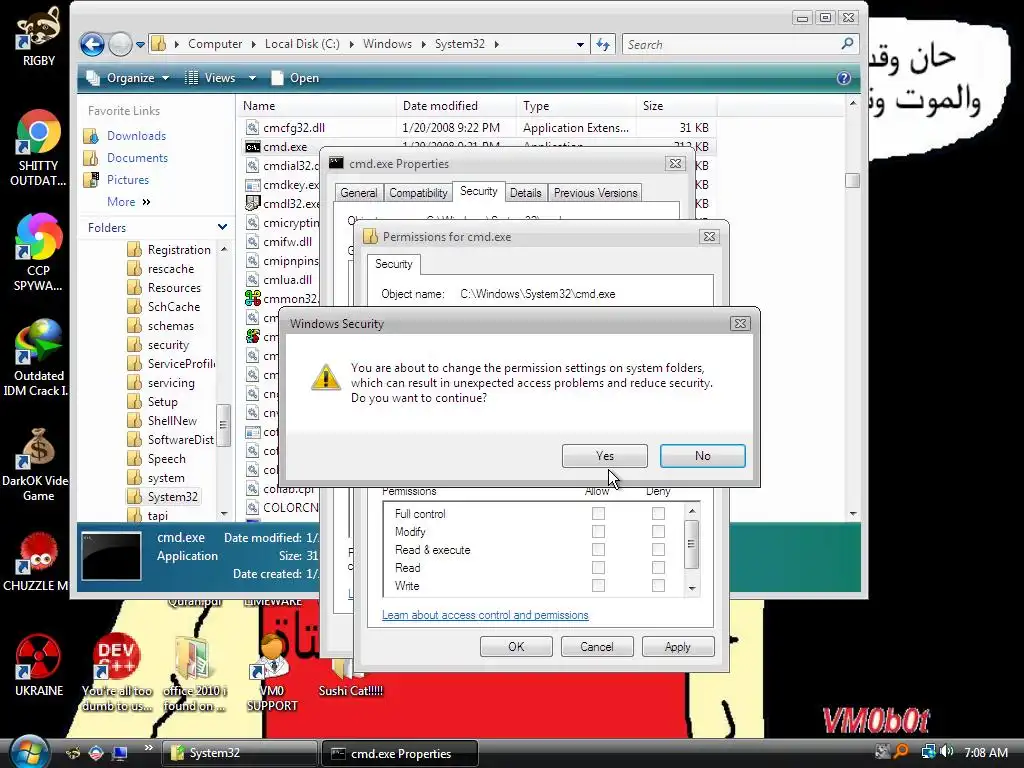Image resolution: width=1024 pixels, height=768 pixels.
Task: Click the cmd.exe preview thumbnail
Action: tap(111, 556)
